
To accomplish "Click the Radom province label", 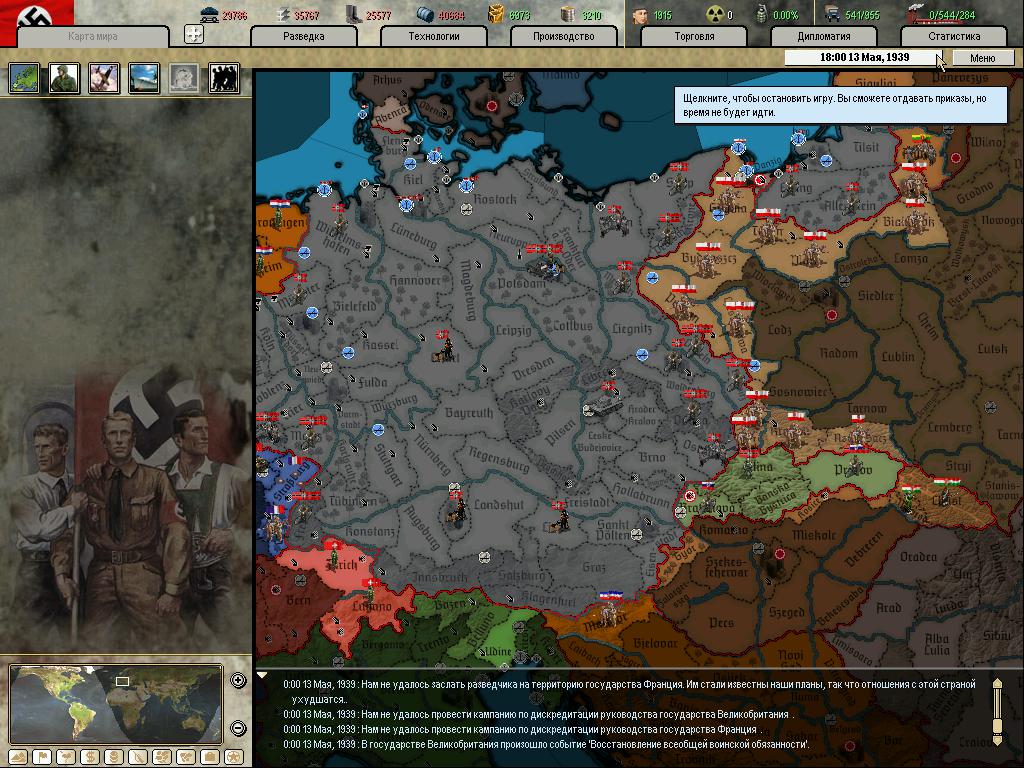I will (x=839, y=353).
